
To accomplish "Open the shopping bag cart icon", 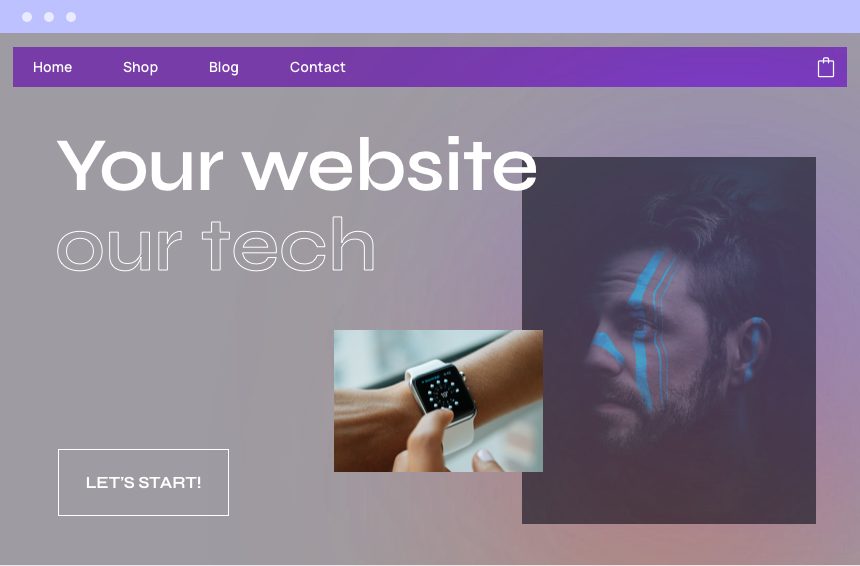I will (825, 67).
